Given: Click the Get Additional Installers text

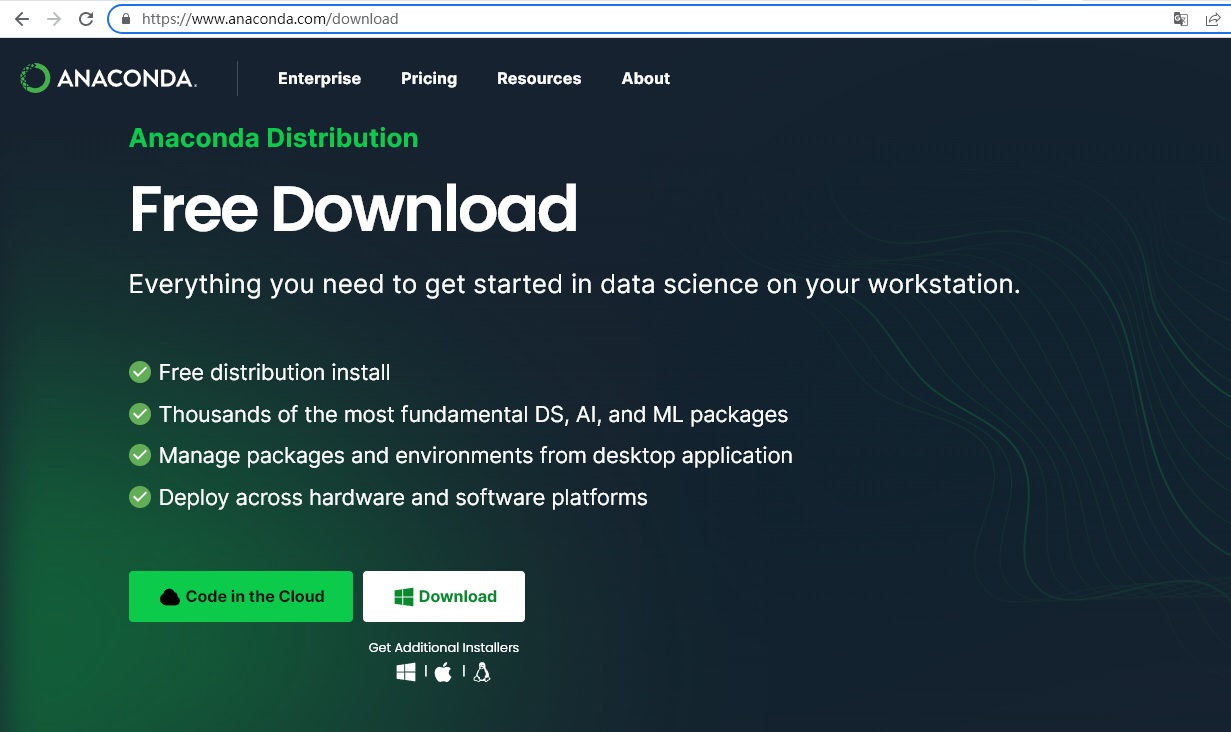Looking at the screenshot, I should click(x=444, y=648).
